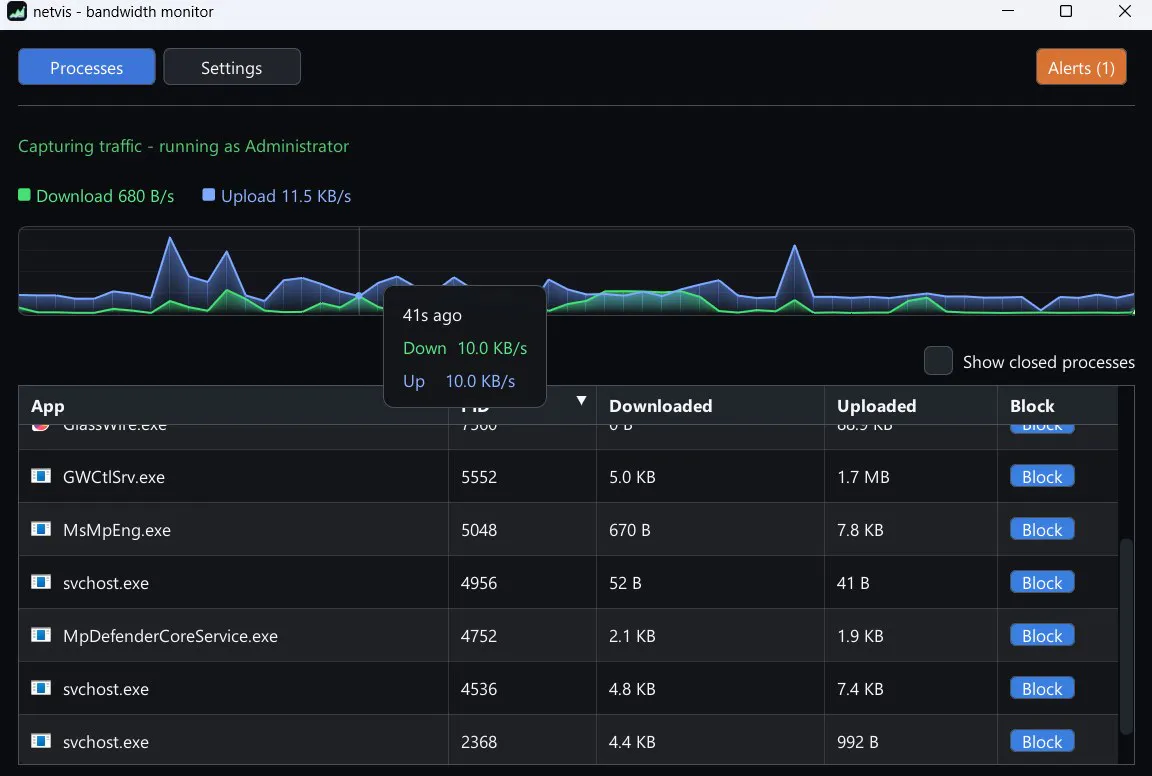1152x776 pixels.
Task: Click PID value 5552
Action: [479, 477]
